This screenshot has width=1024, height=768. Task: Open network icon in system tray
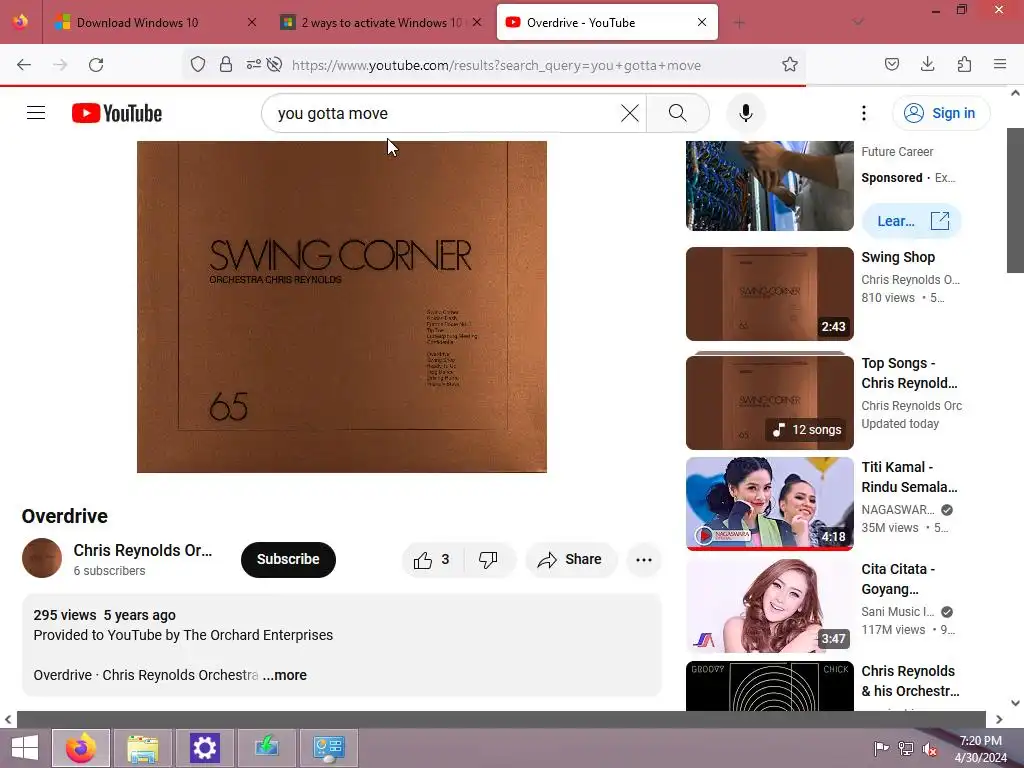coord(906,748)
